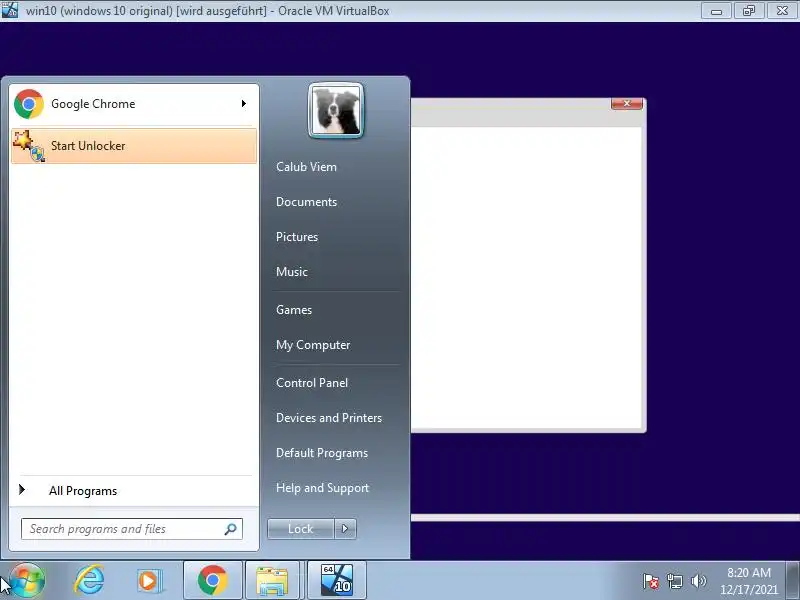This screenshot has height=600, width=800.
Task: Click the Search programs and files box
Action: pos(132,529)
